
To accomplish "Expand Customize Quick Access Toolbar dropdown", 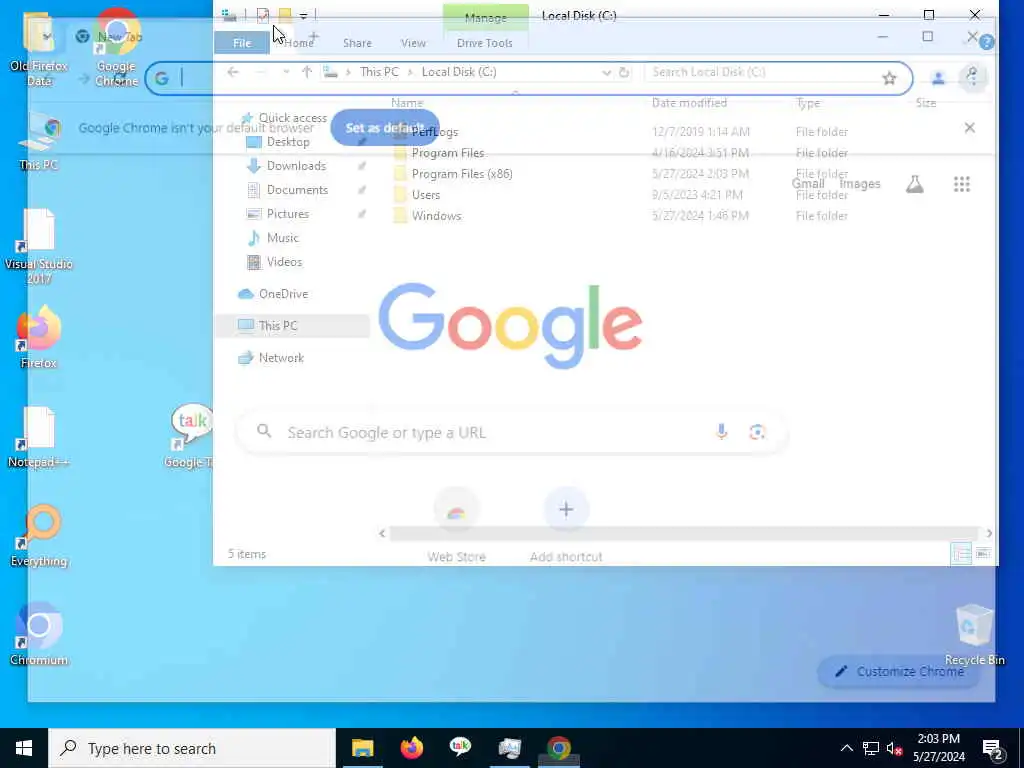I will point(304,16).
